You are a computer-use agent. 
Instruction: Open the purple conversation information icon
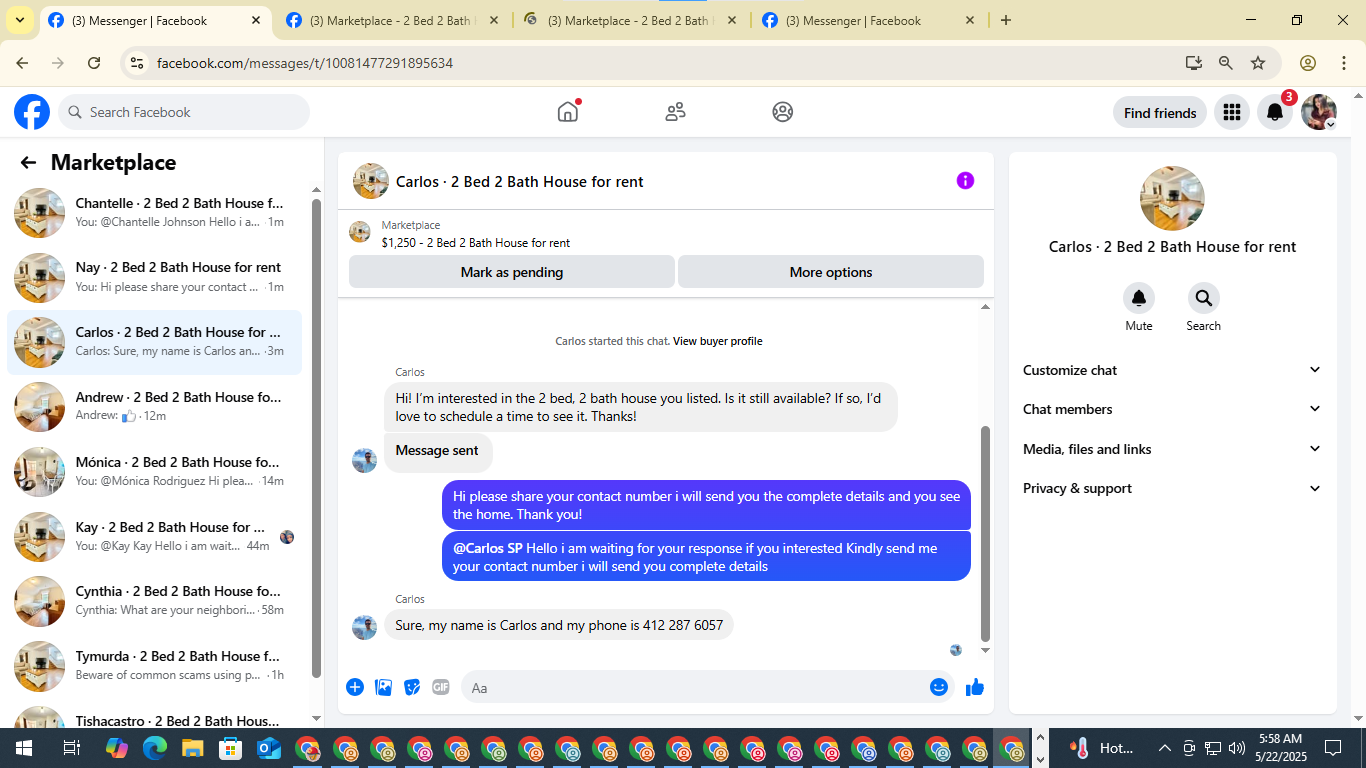click(965, 181)
